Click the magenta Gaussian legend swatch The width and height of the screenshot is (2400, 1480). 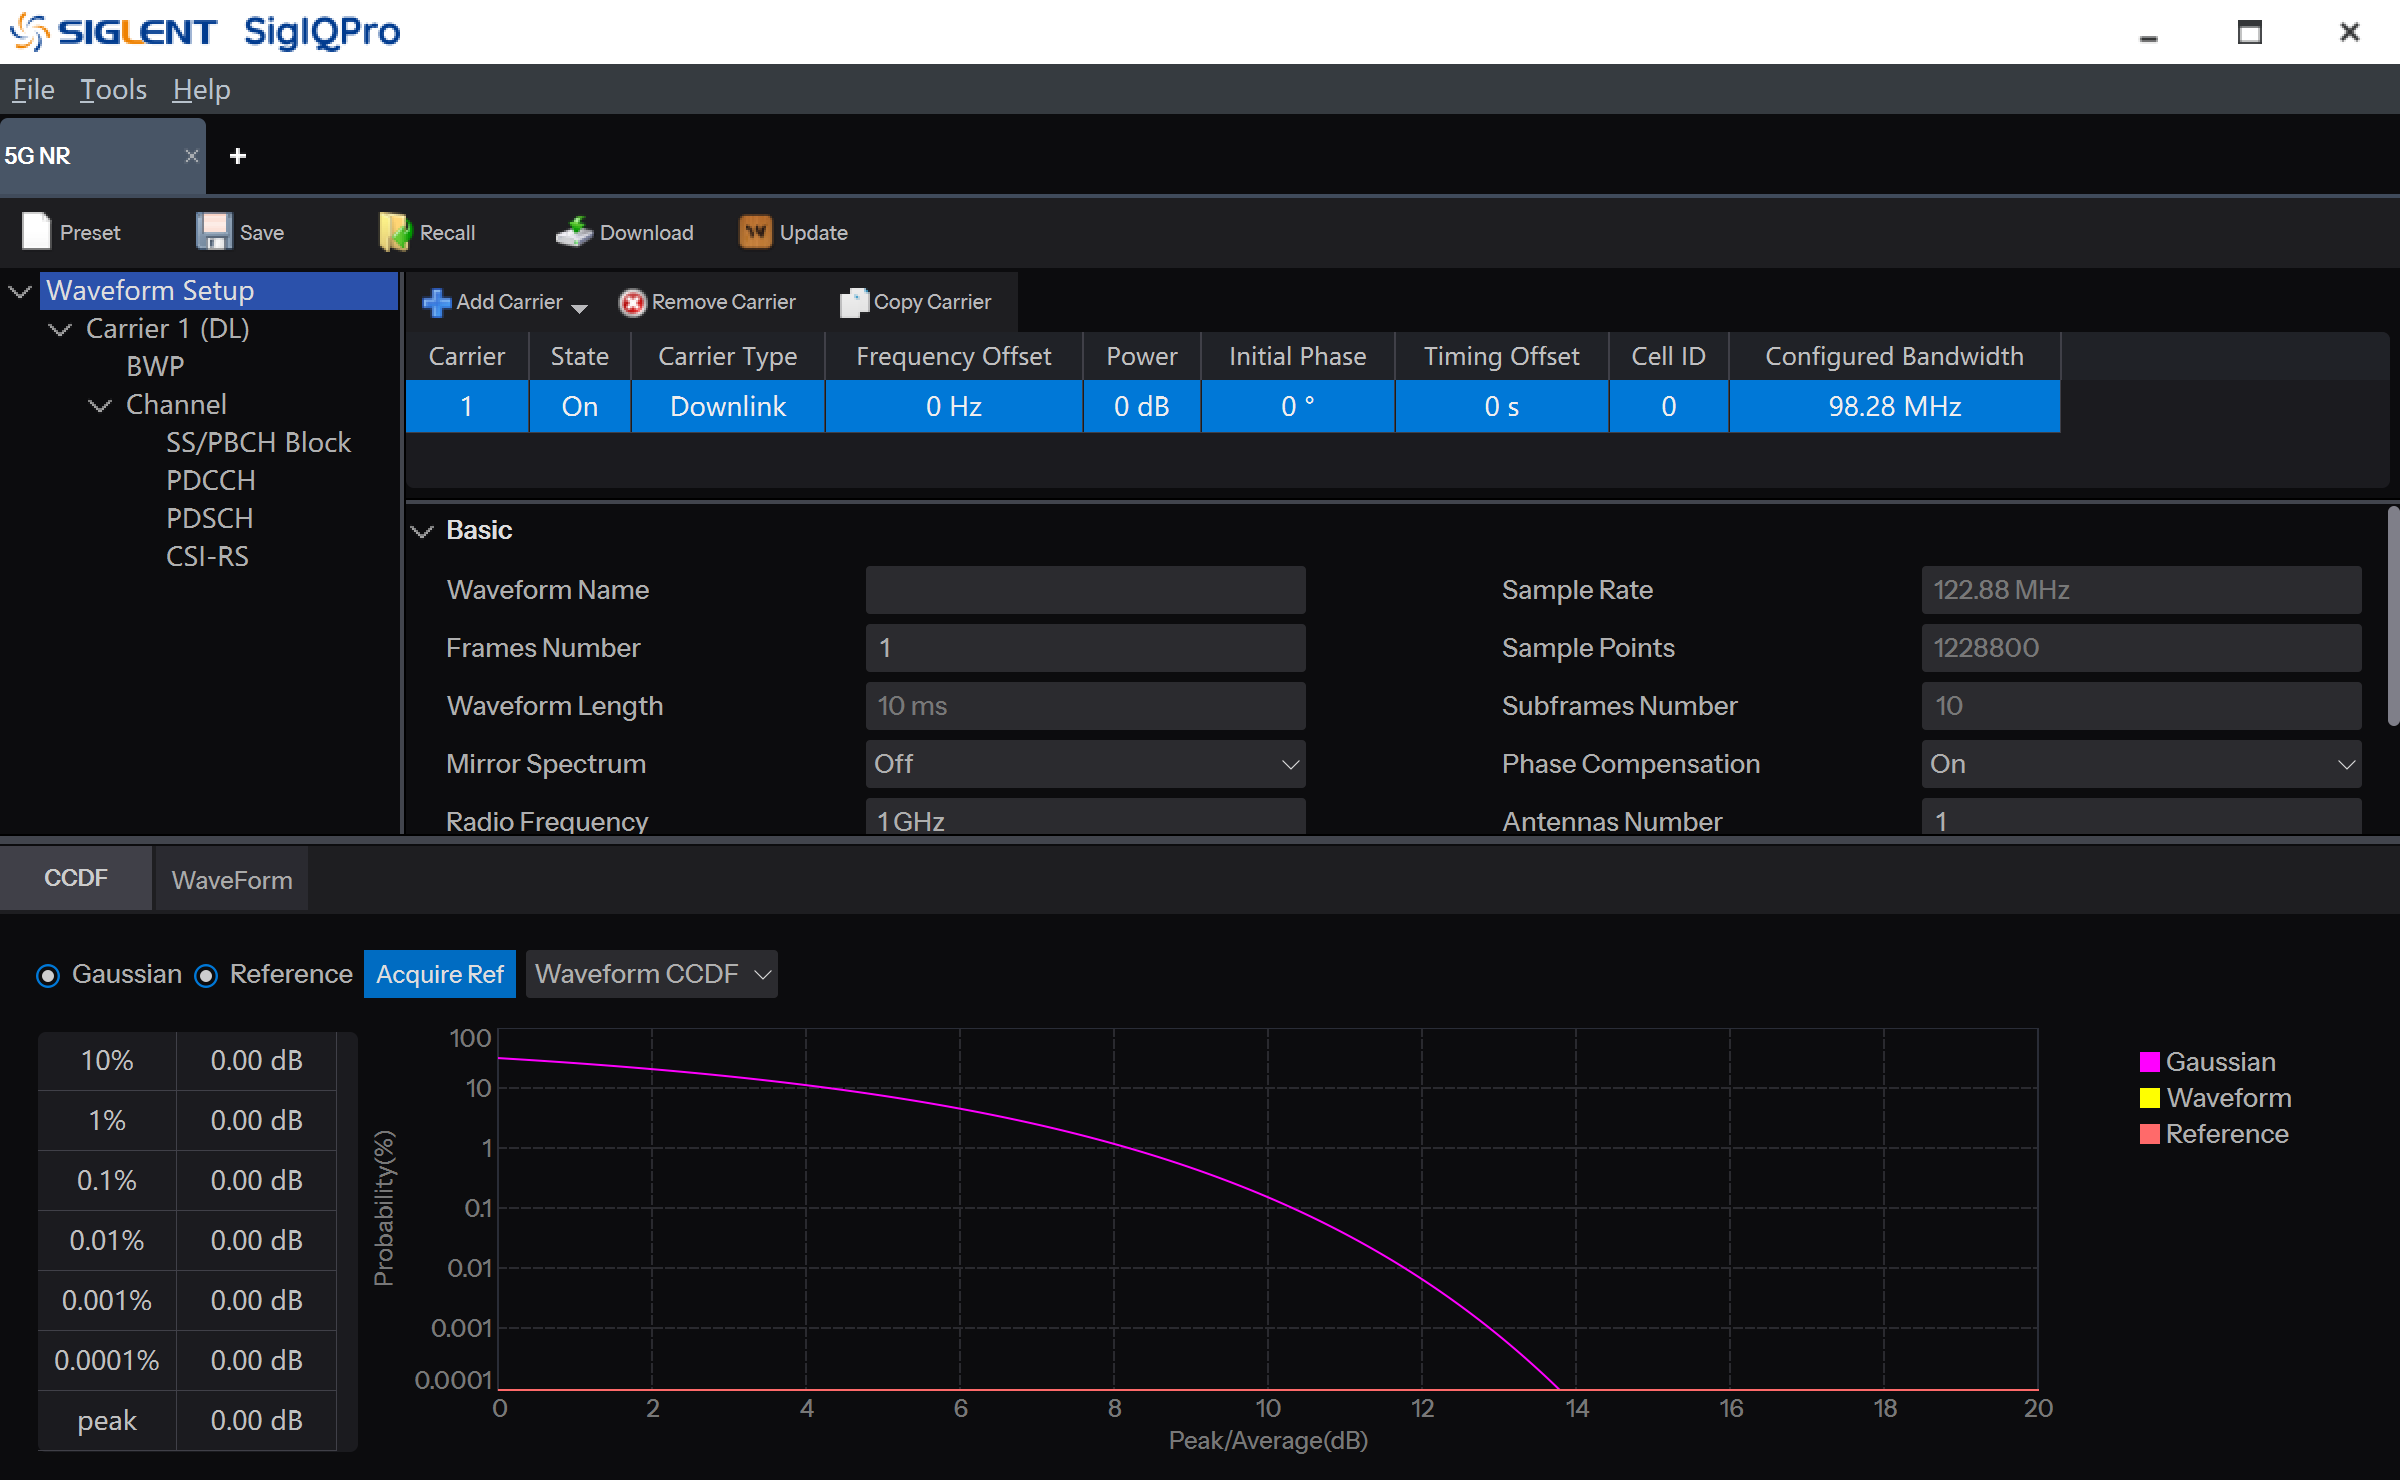[x=2149, y=1062]
